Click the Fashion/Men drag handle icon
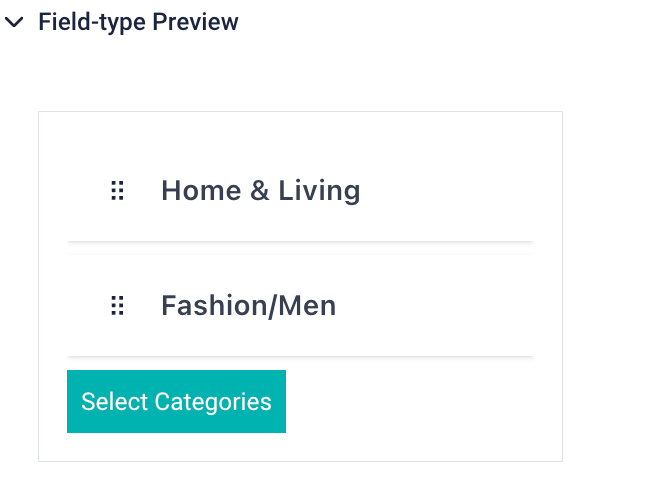Image resolution: width=661 pixels, height=493 pixels. click(117, 306)
